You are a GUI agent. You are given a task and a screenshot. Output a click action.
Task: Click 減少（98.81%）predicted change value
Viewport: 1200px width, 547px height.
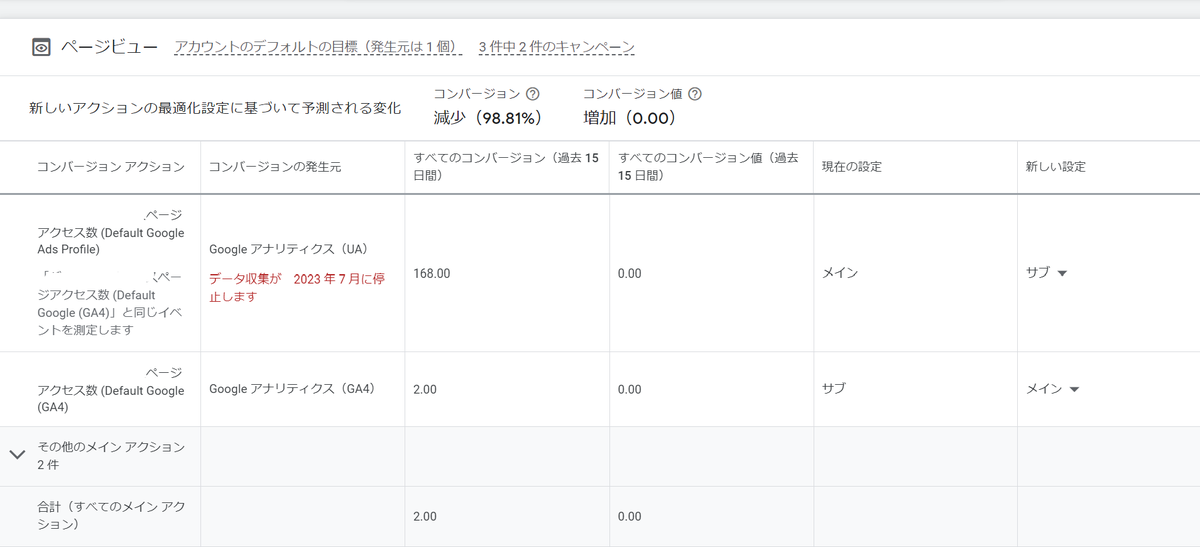488,118
